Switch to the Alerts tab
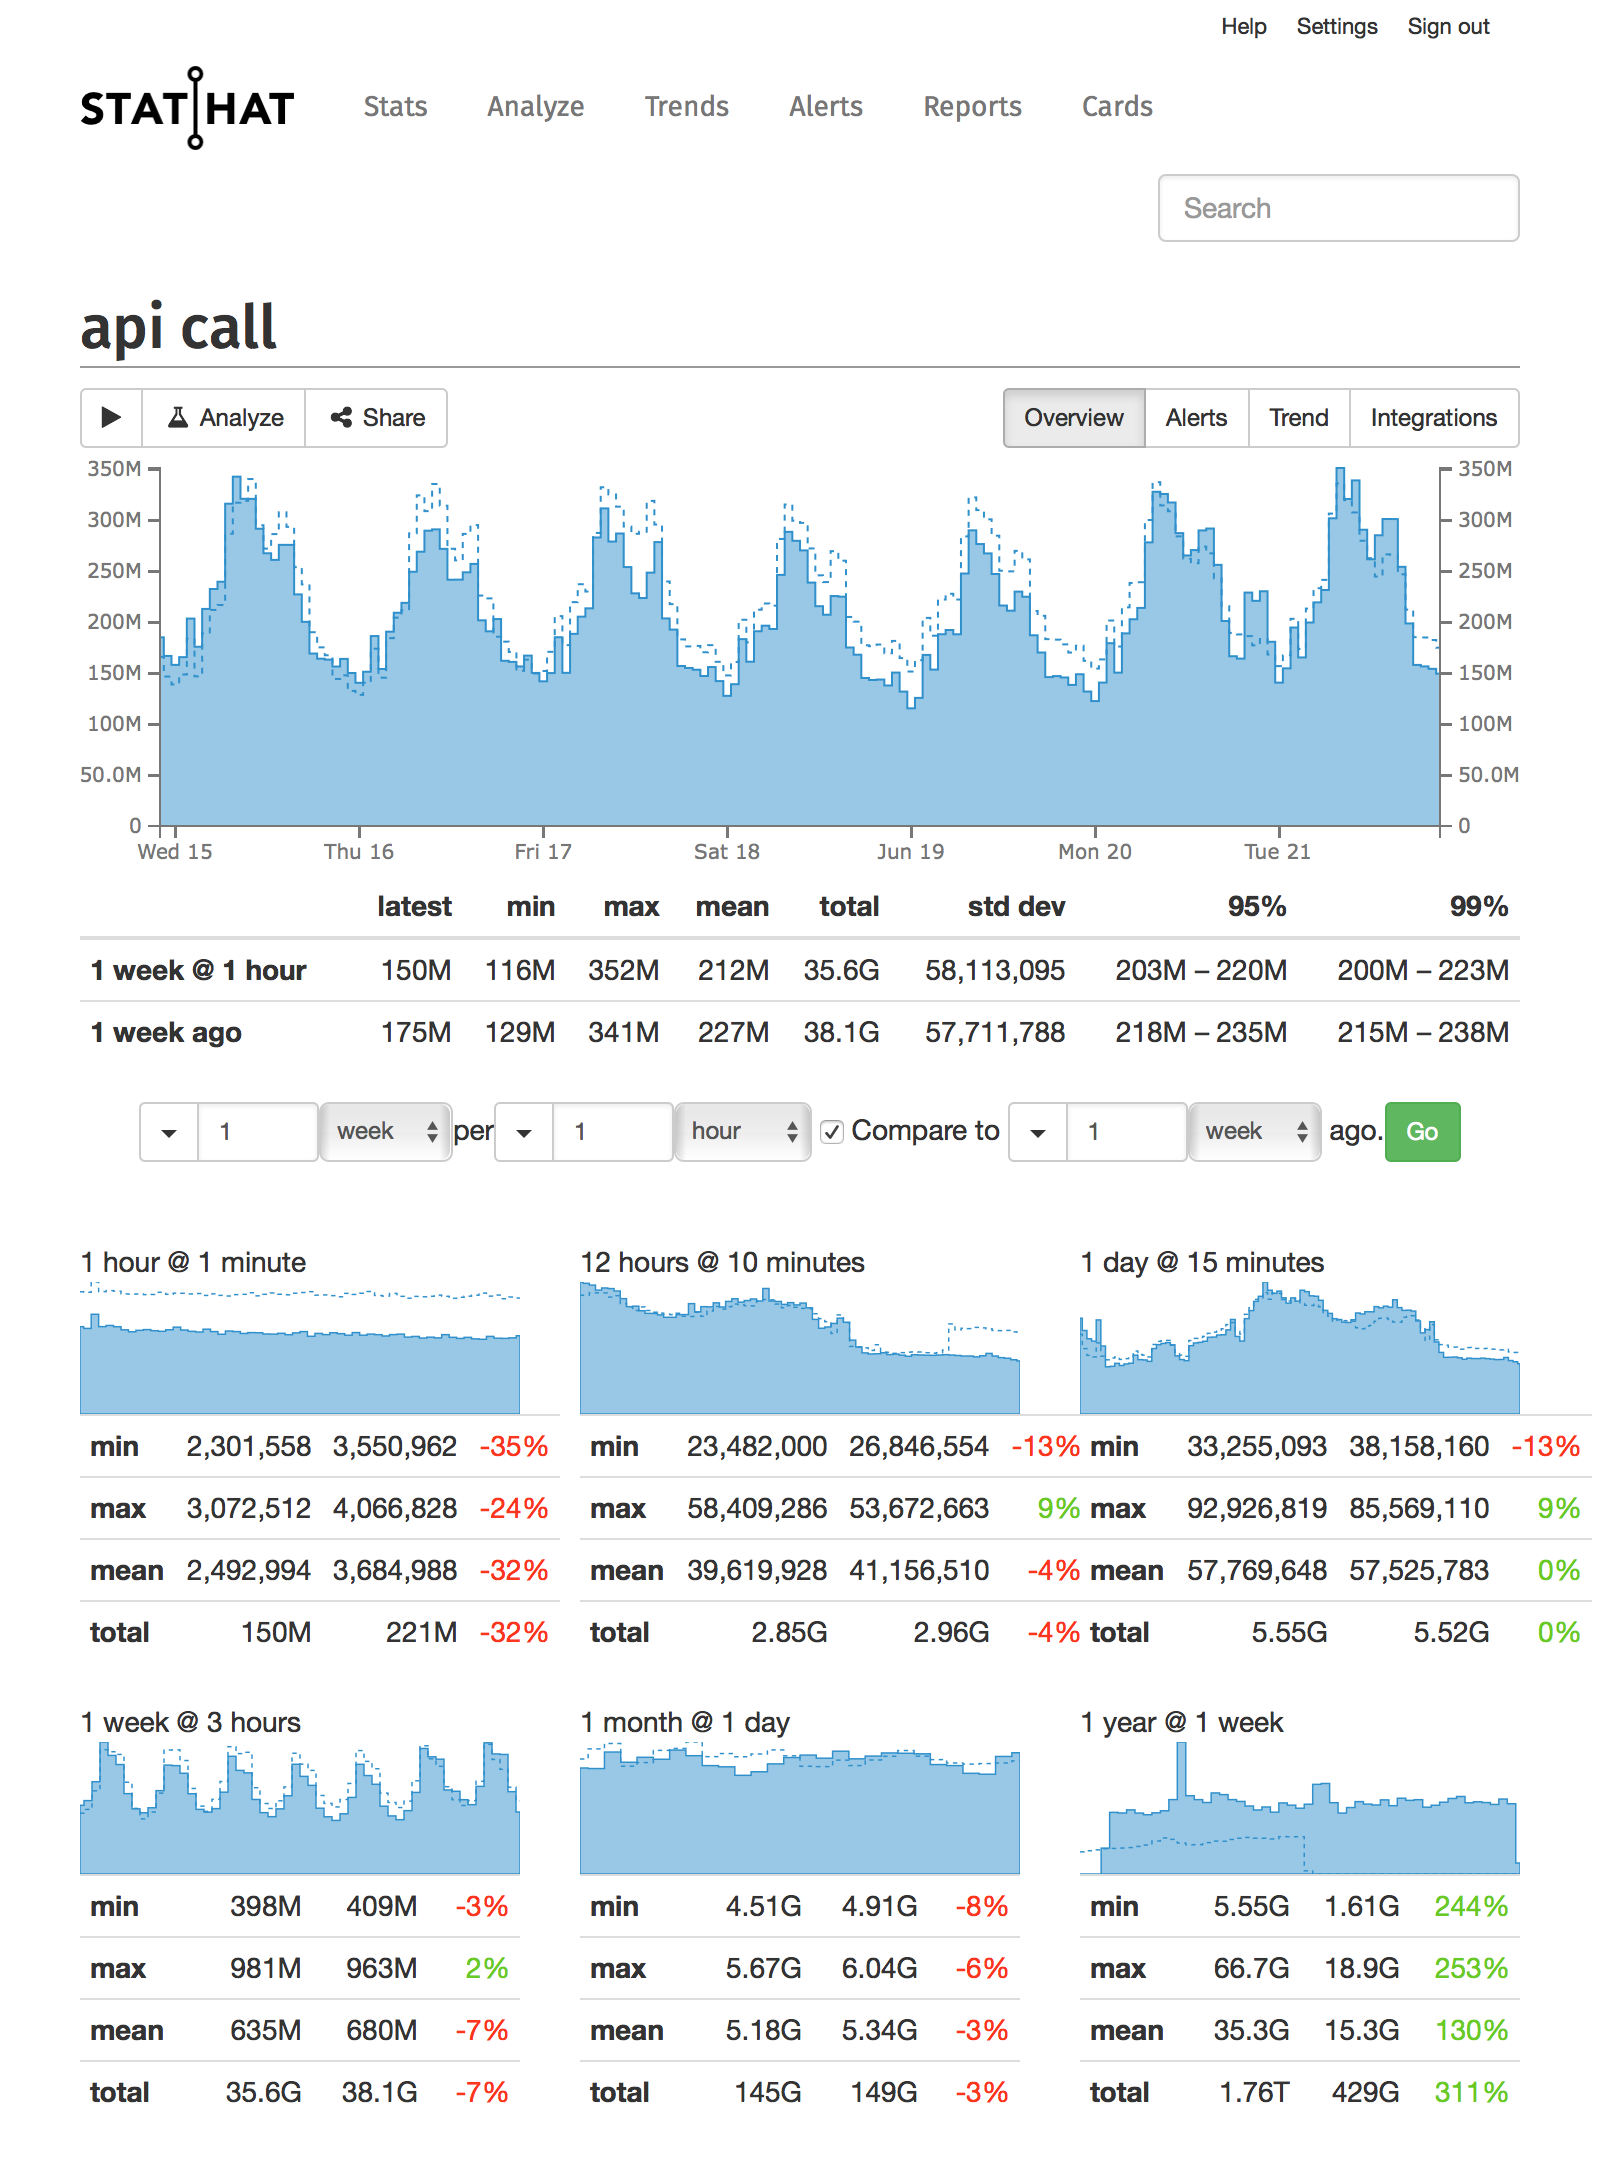 tap(1196, 418)
